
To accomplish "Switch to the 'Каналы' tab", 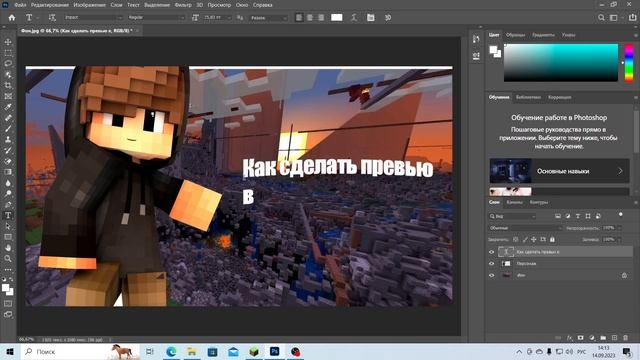I will click(514, 202).
